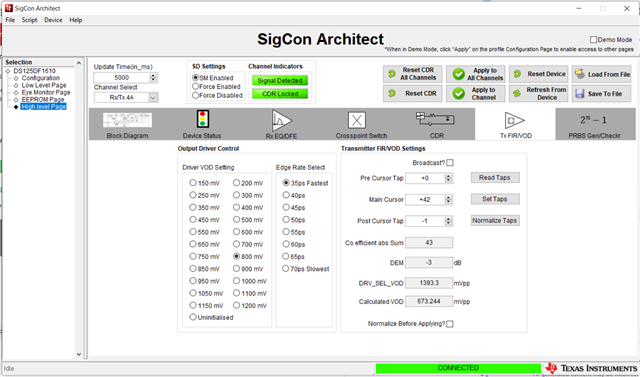This screenshot has width=640, height=377.
Task: Click the CDR Locked indicator
Action: tap(280, 94)
